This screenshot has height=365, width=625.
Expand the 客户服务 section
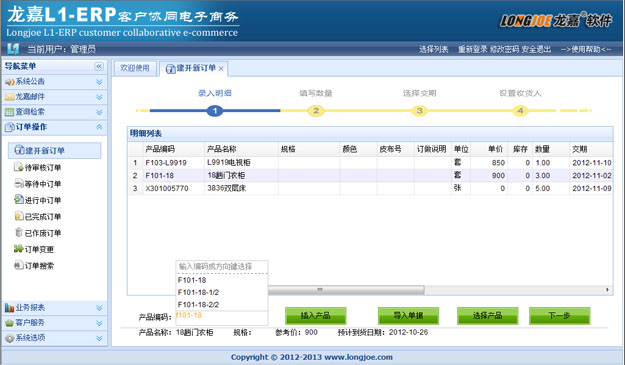tap(99, 323)
